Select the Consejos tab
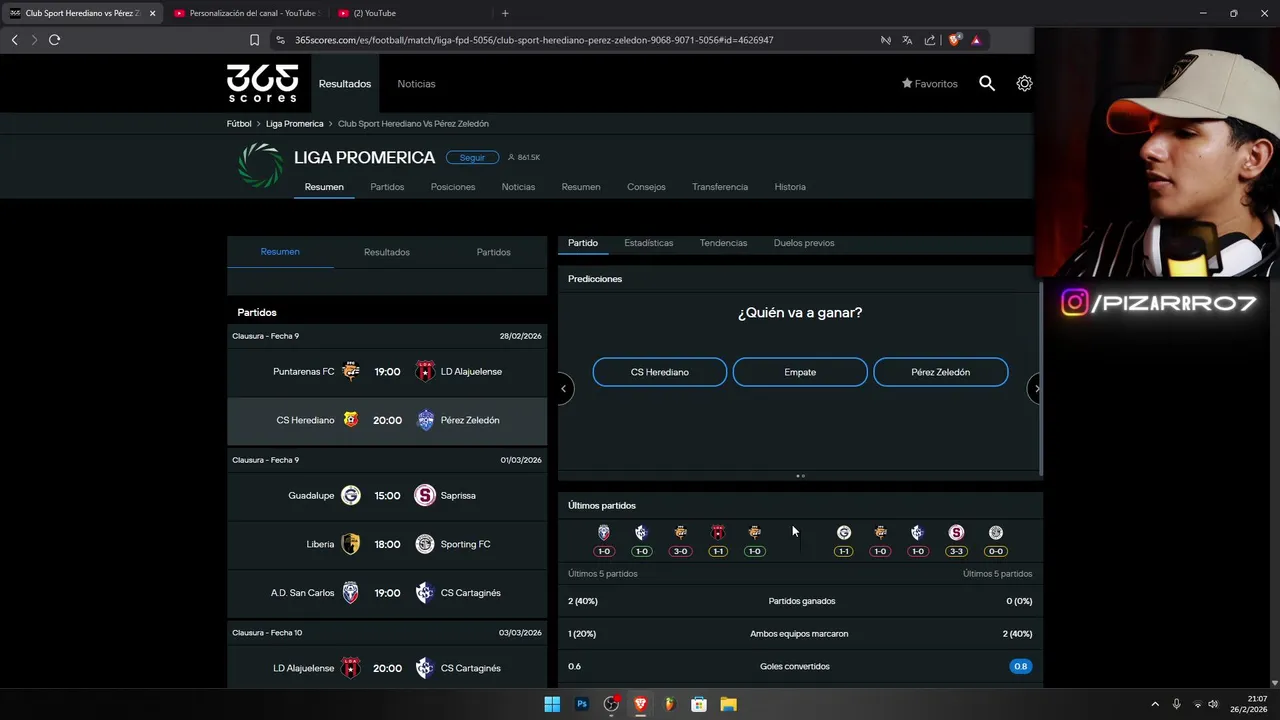Screen dimensions: 1280x720 [646, 187]
